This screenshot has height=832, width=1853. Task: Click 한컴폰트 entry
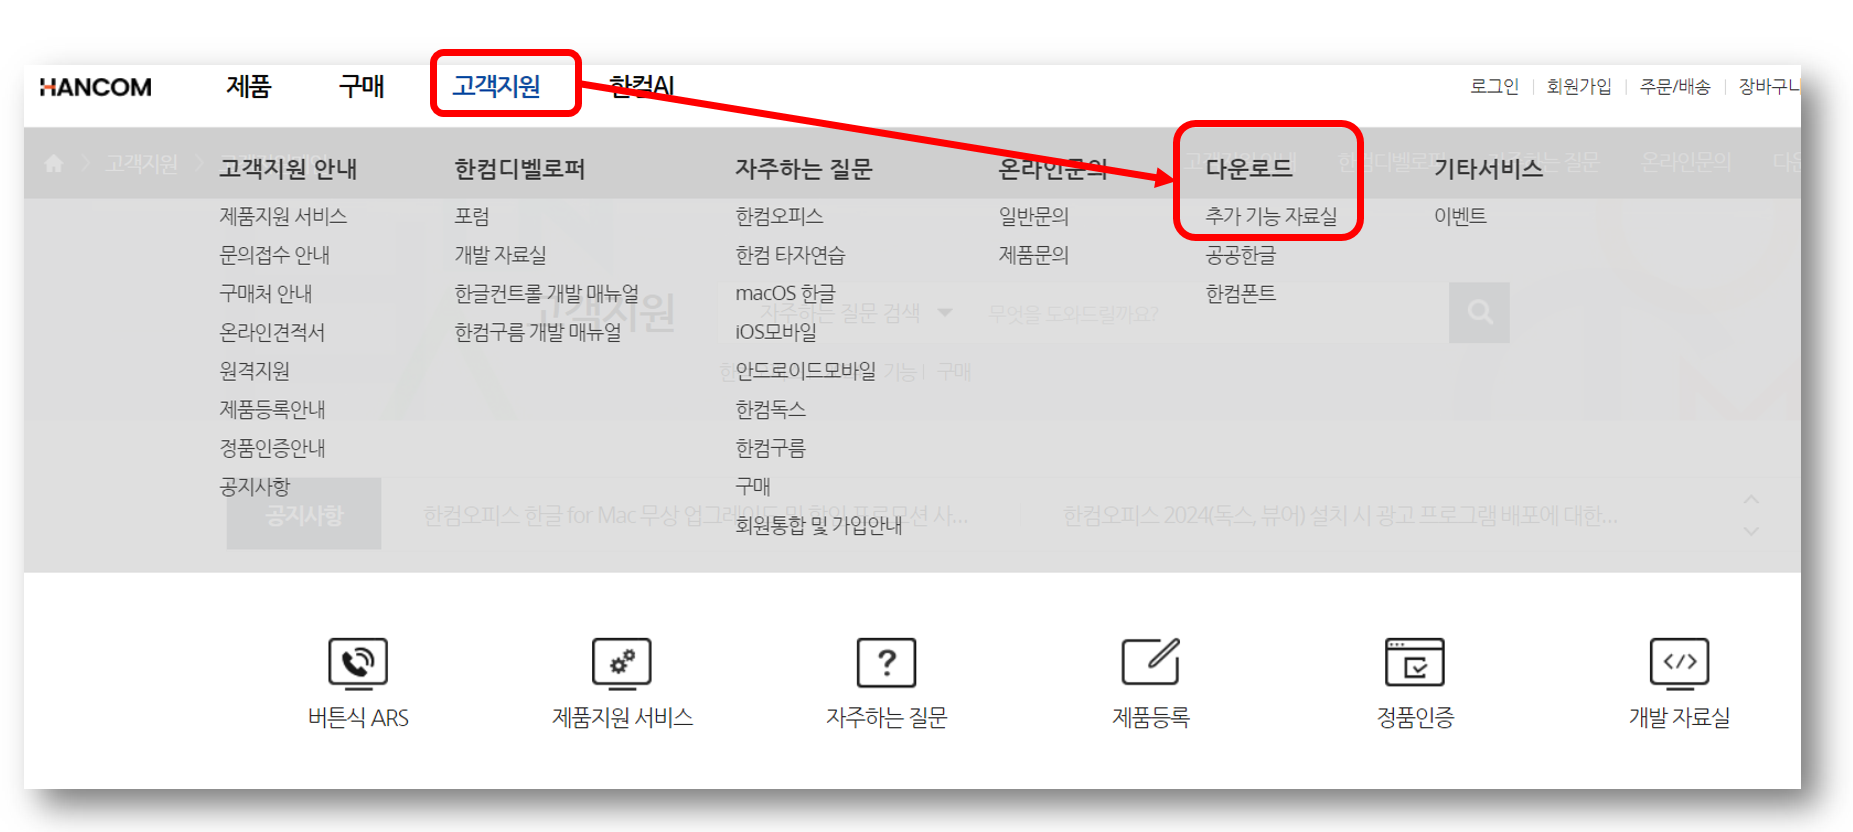point(1240,293)
